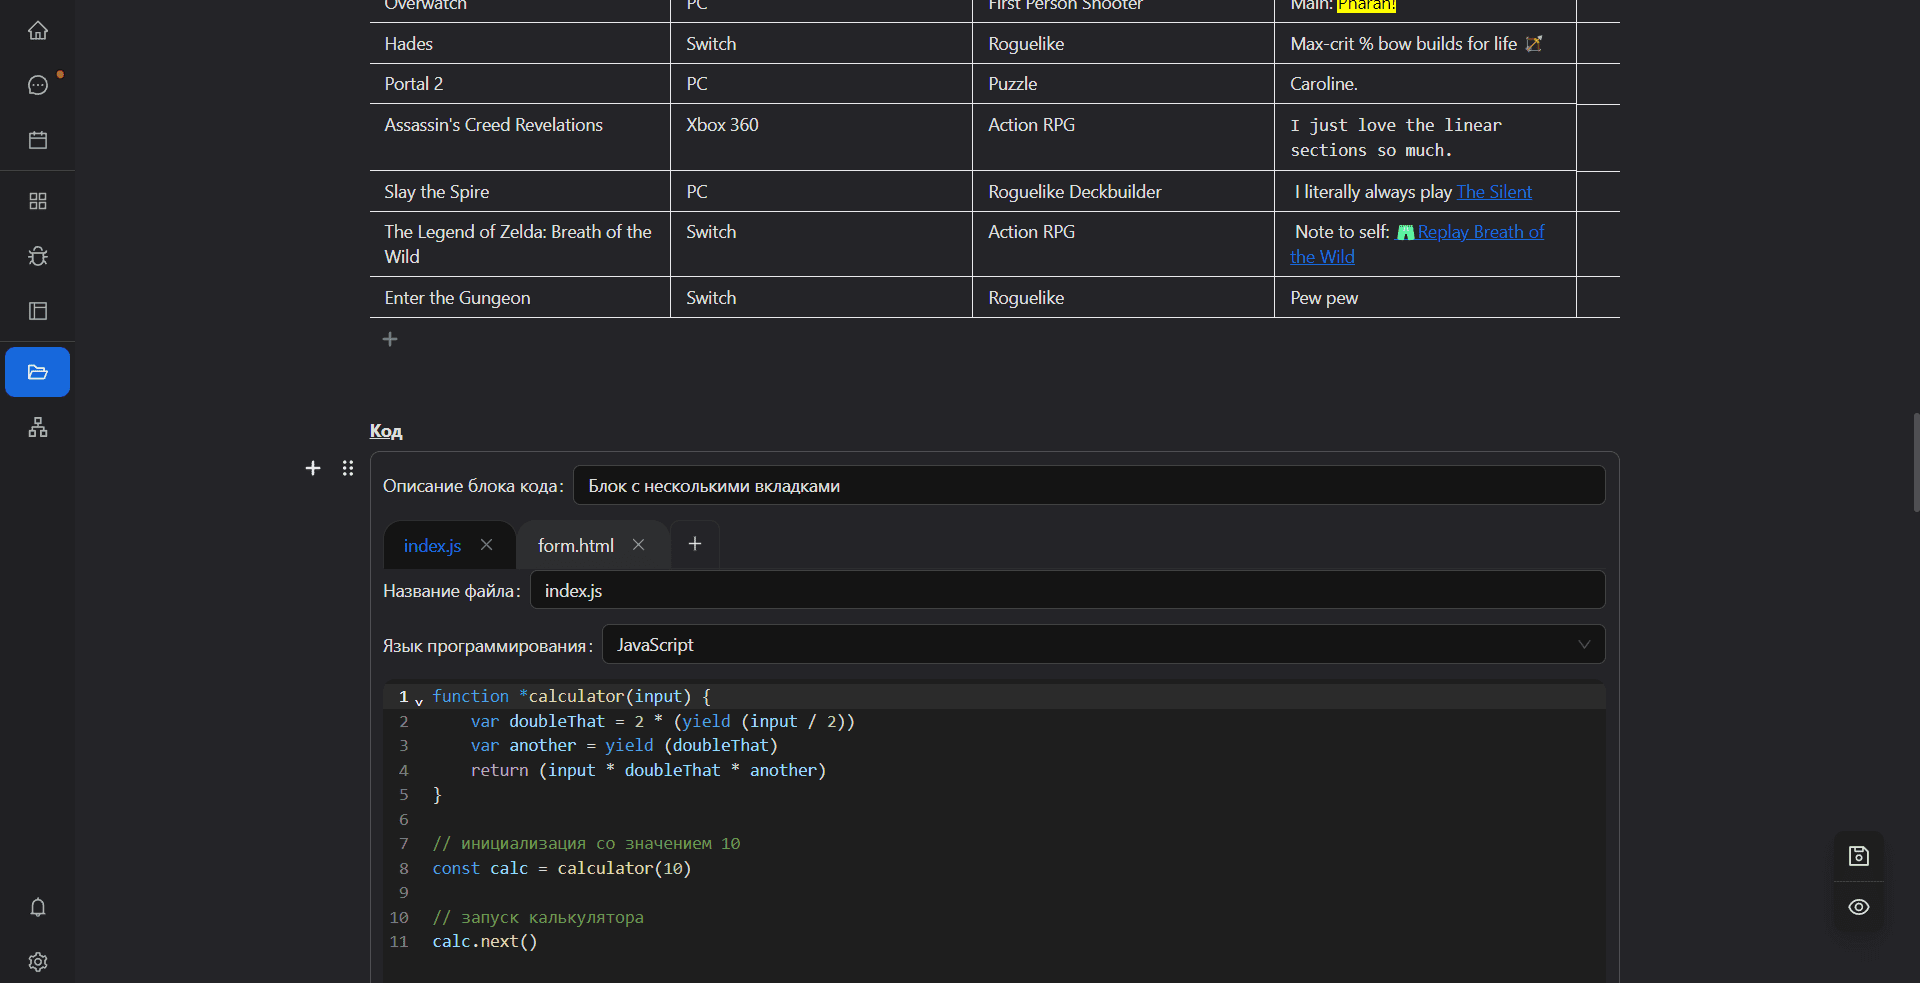Screen dimensions: 1920x983
Task: Open the dashboard grid icon
Action: coord(38,201)
